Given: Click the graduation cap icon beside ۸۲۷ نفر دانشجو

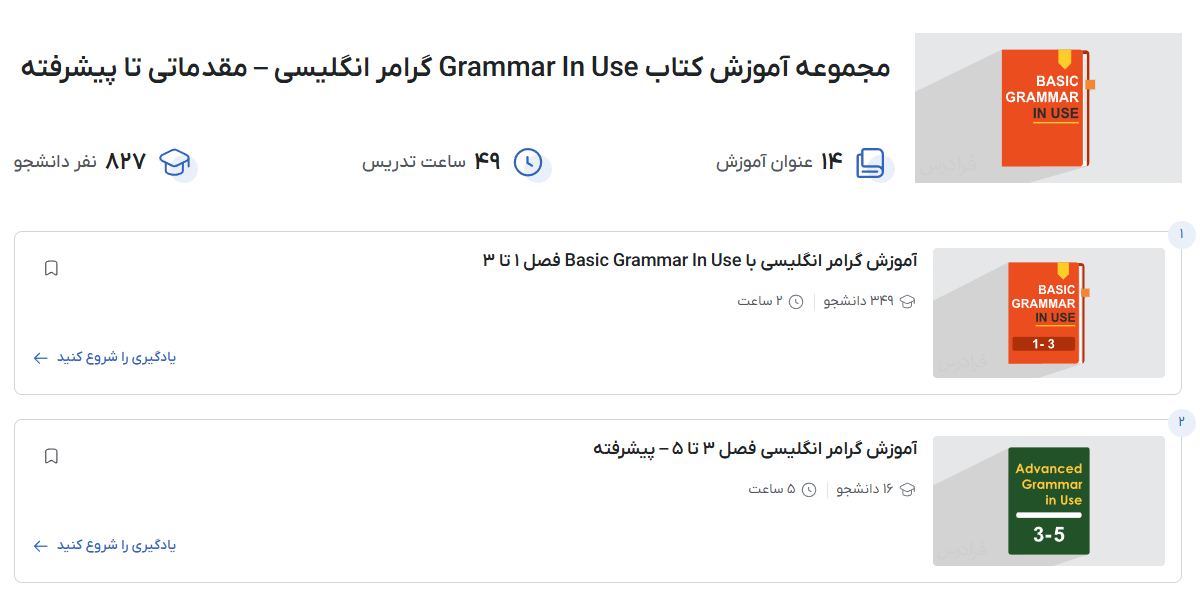Looking at the screenshot, I should pos(175,160).
